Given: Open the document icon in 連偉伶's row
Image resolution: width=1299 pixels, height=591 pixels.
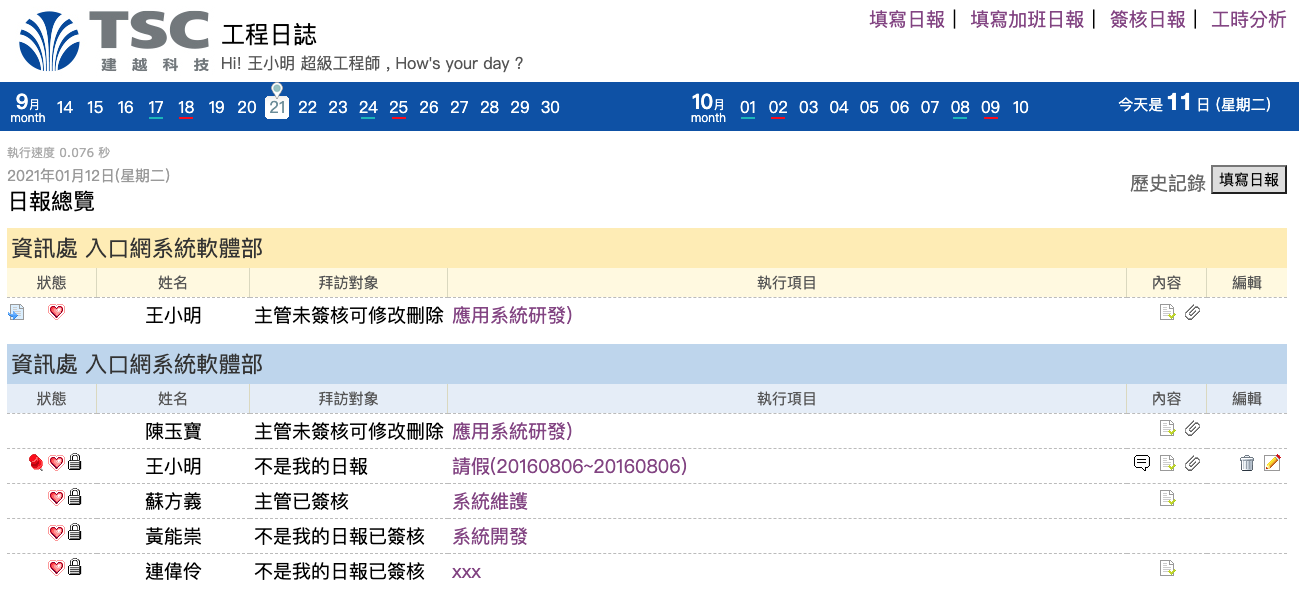Looking at the screenshot, I should [1166, 568].
